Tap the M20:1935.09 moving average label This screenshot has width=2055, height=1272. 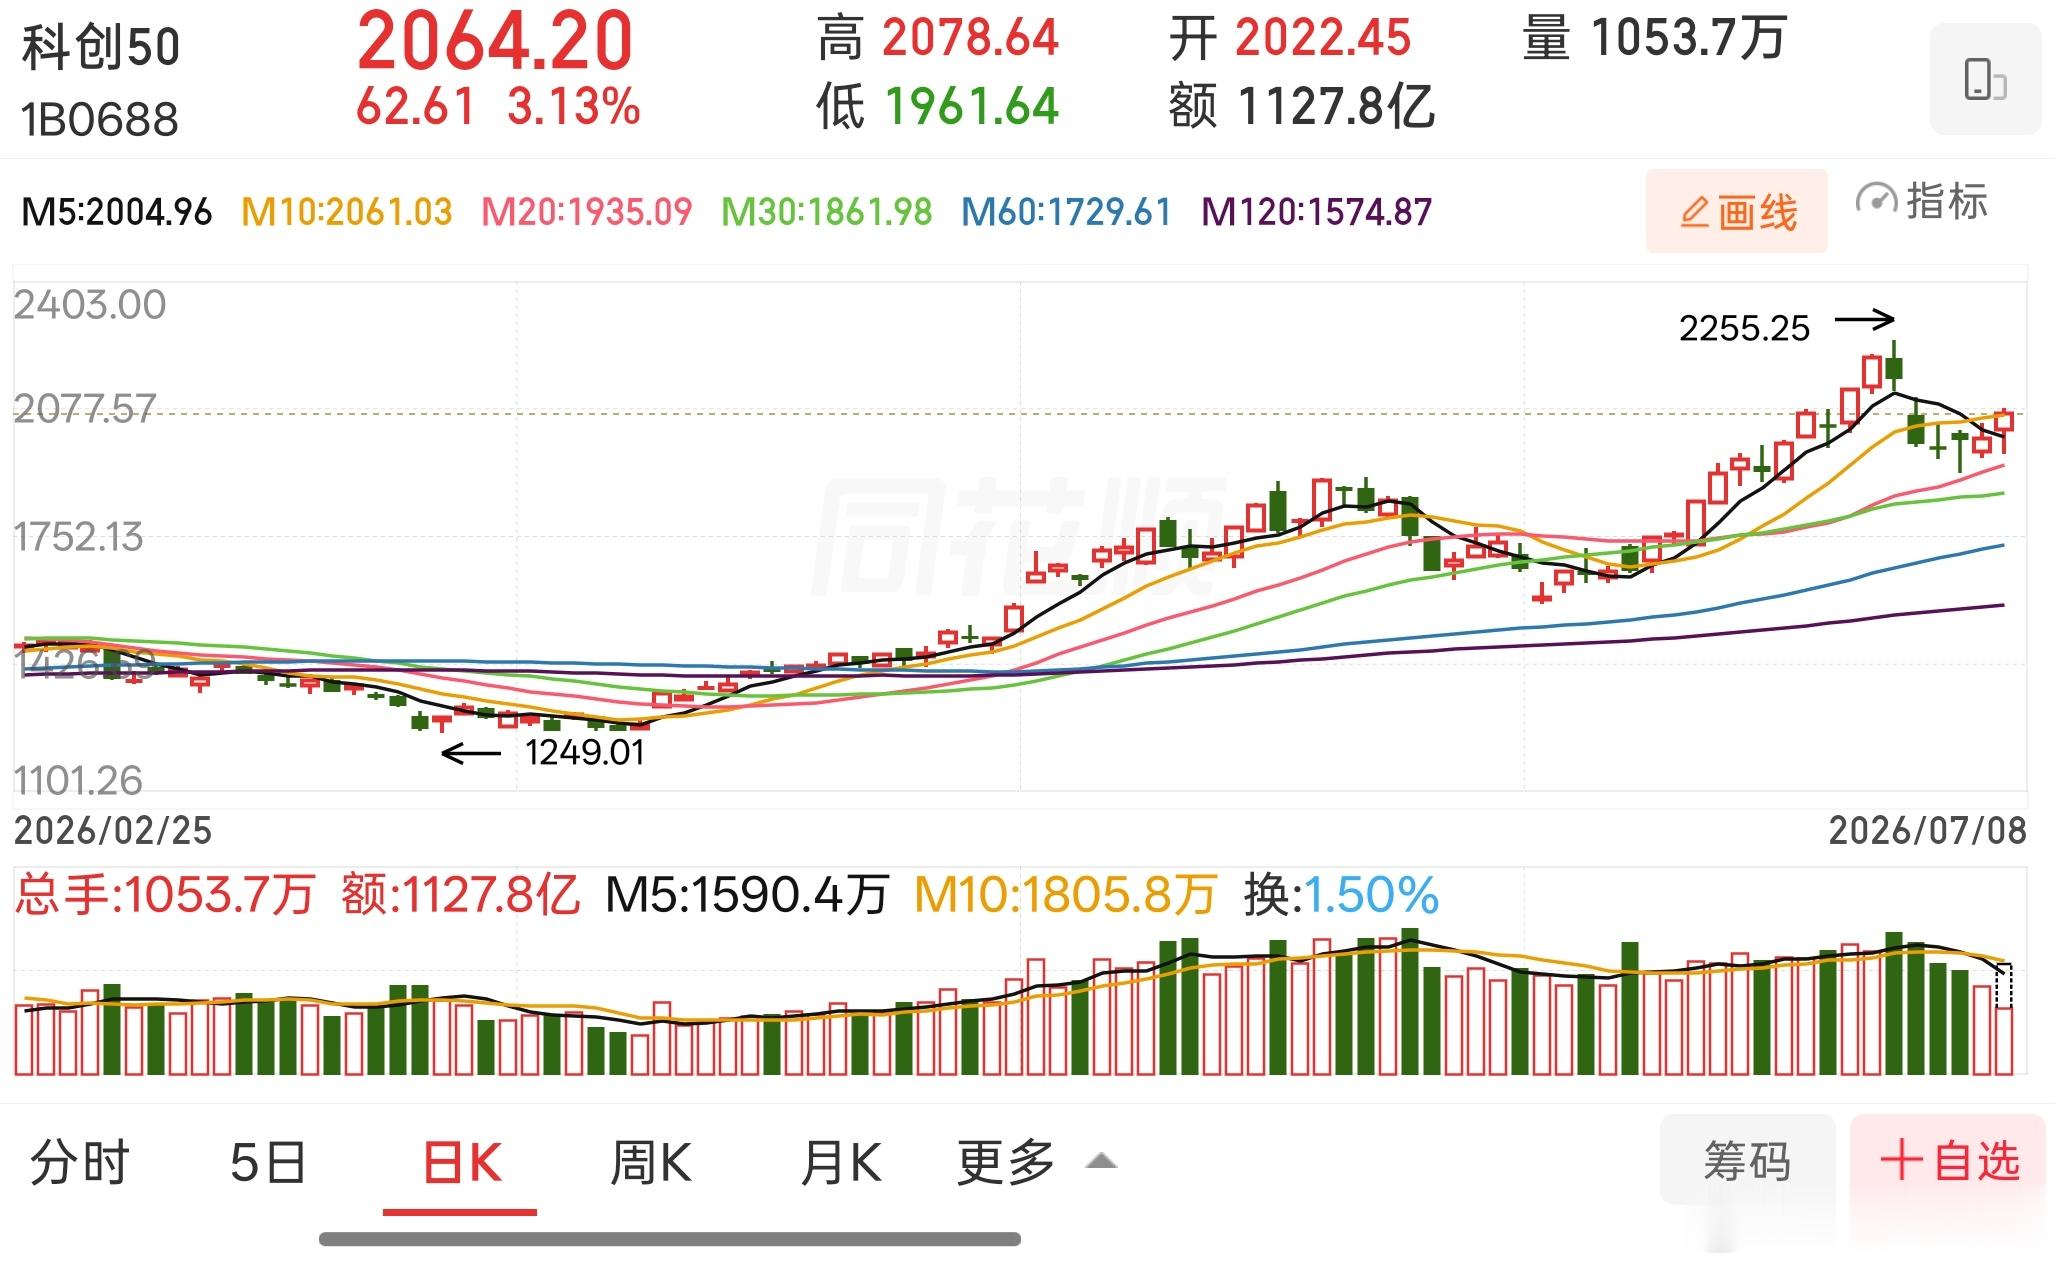[x=587, y=212]
